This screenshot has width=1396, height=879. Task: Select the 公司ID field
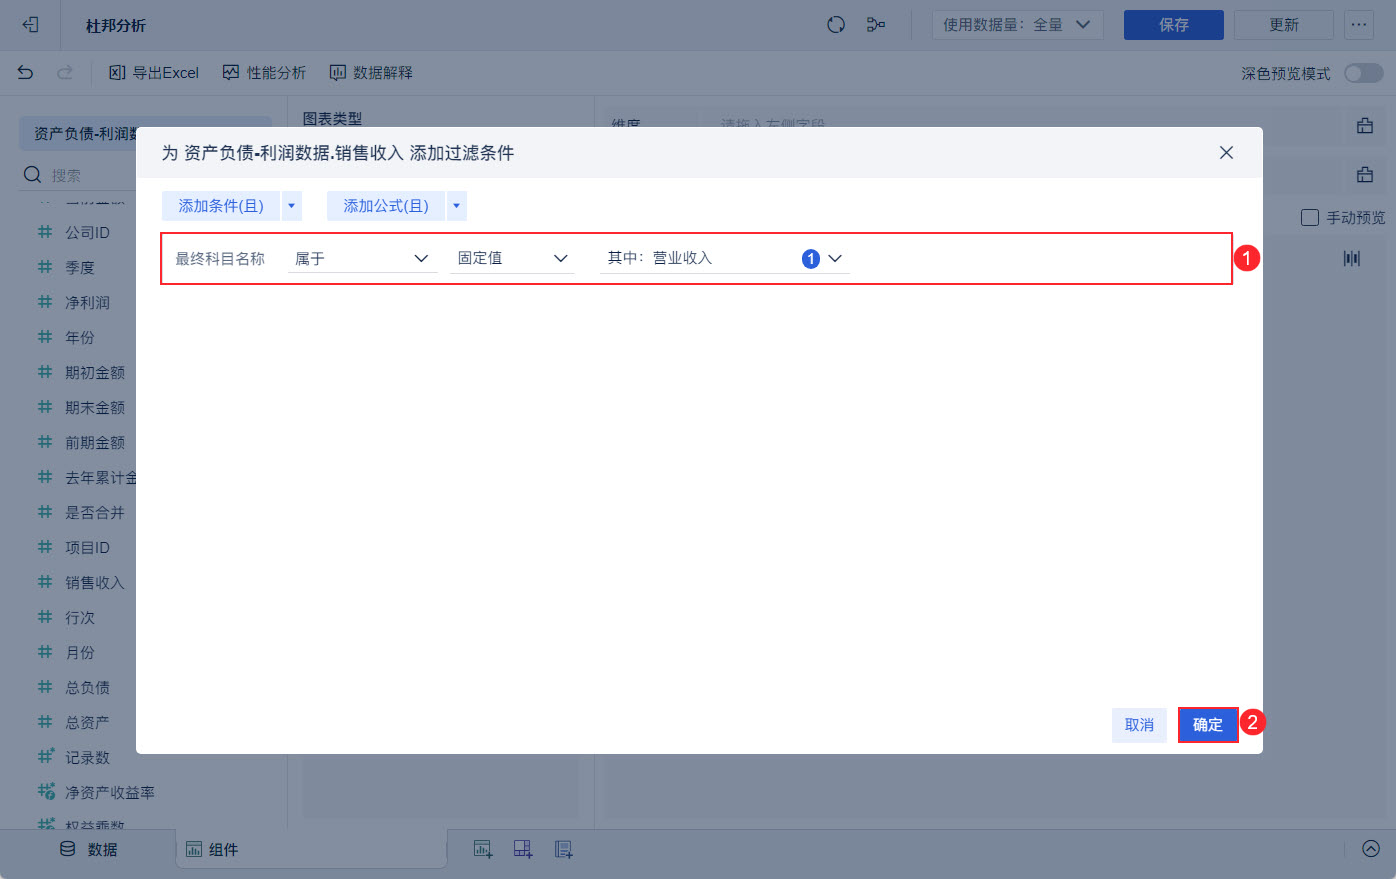(x=87, y=232)
